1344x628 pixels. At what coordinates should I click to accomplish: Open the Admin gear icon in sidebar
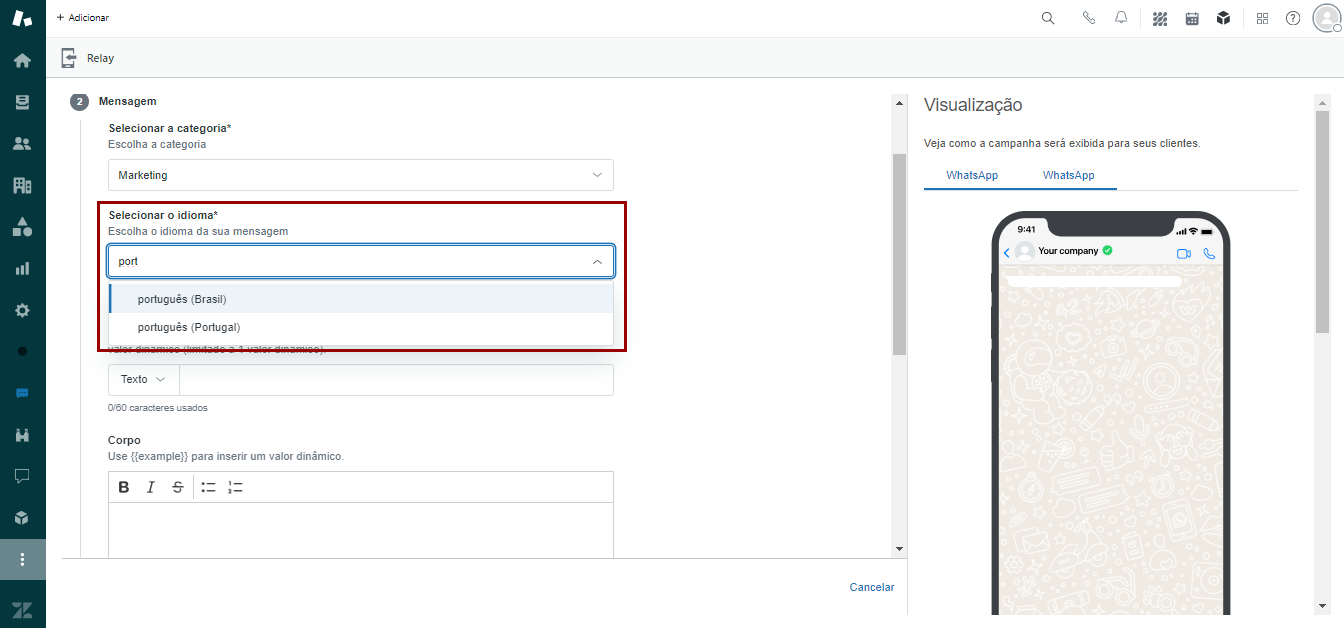coord(22,310)
